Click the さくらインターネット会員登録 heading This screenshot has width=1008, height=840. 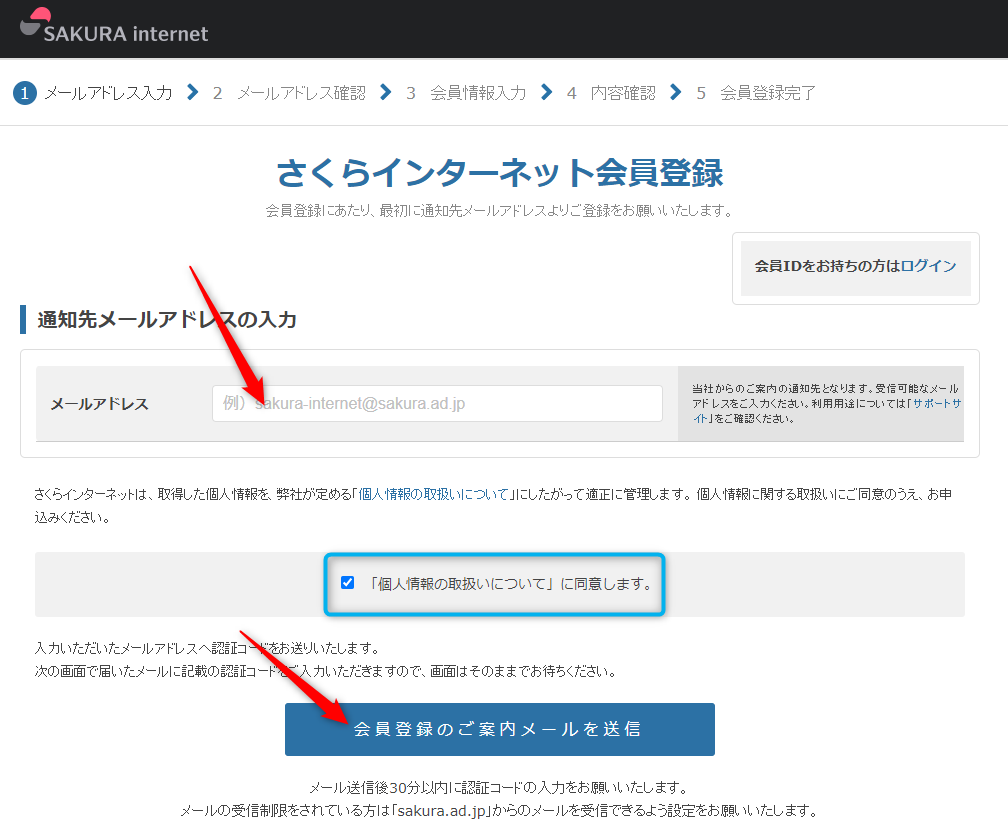500,173
